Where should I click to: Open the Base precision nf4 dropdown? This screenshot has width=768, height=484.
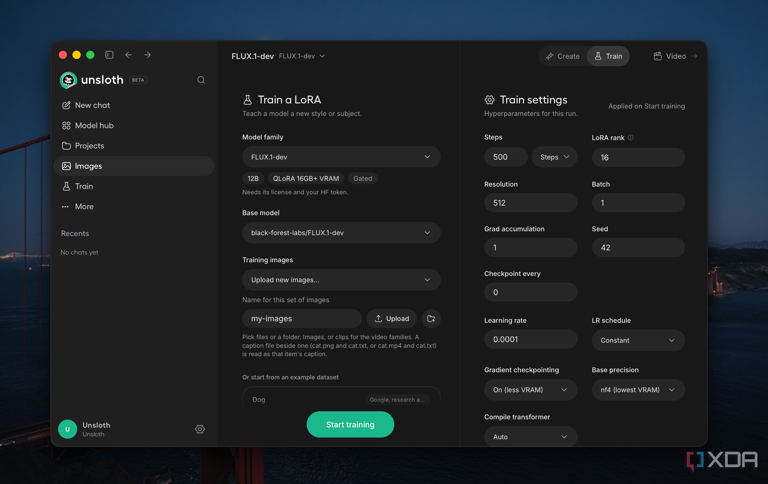(x=638, y=390)
